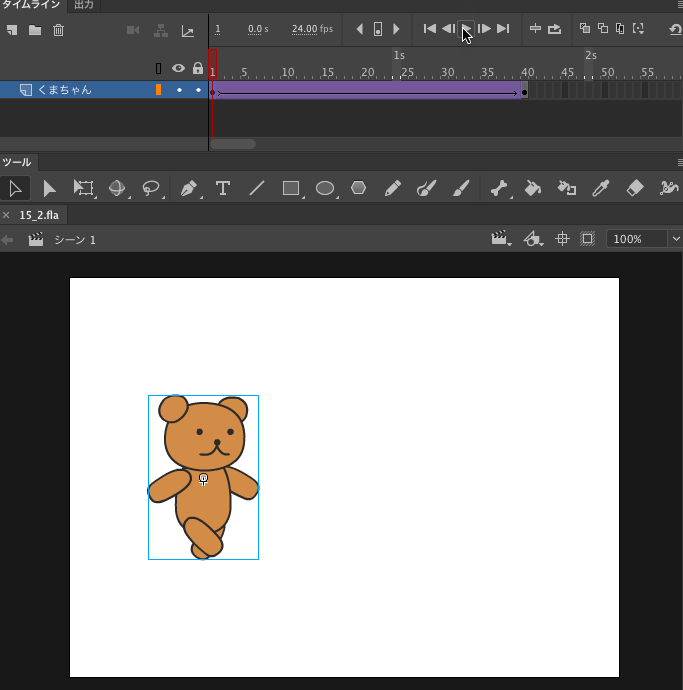The width and height of the screenshot is (683, 690).
Task: Choose the Paint Bucket tool
Action: [532, 188]
